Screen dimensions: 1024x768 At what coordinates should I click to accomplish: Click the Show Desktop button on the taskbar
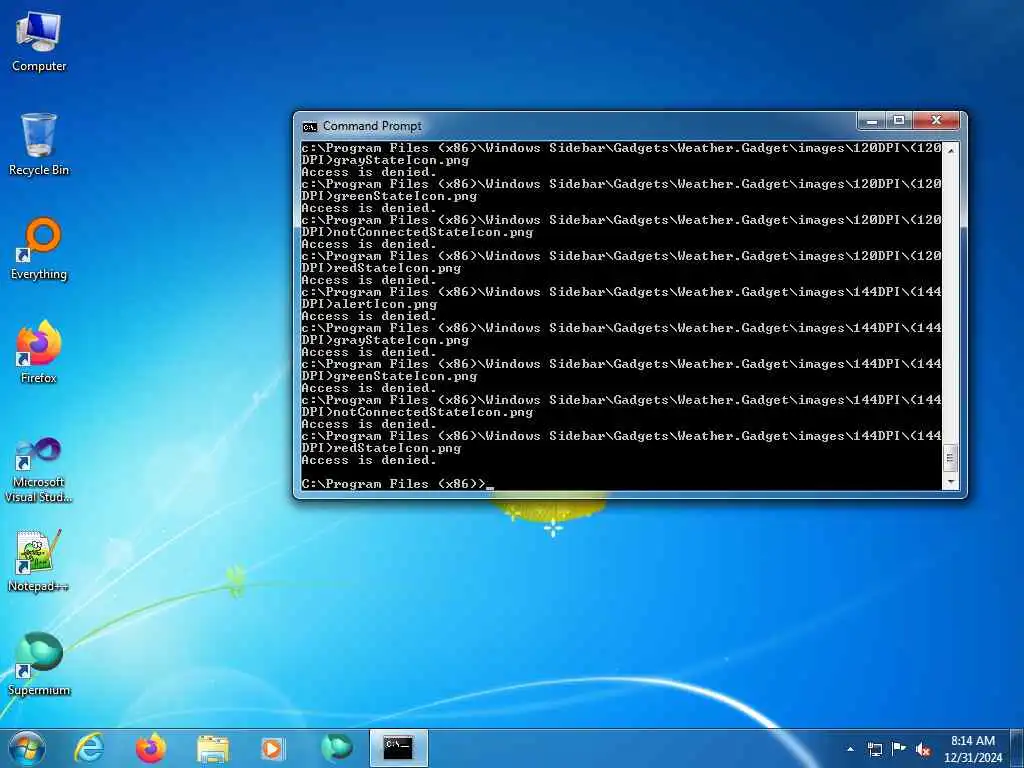[x=1017, y=748]
